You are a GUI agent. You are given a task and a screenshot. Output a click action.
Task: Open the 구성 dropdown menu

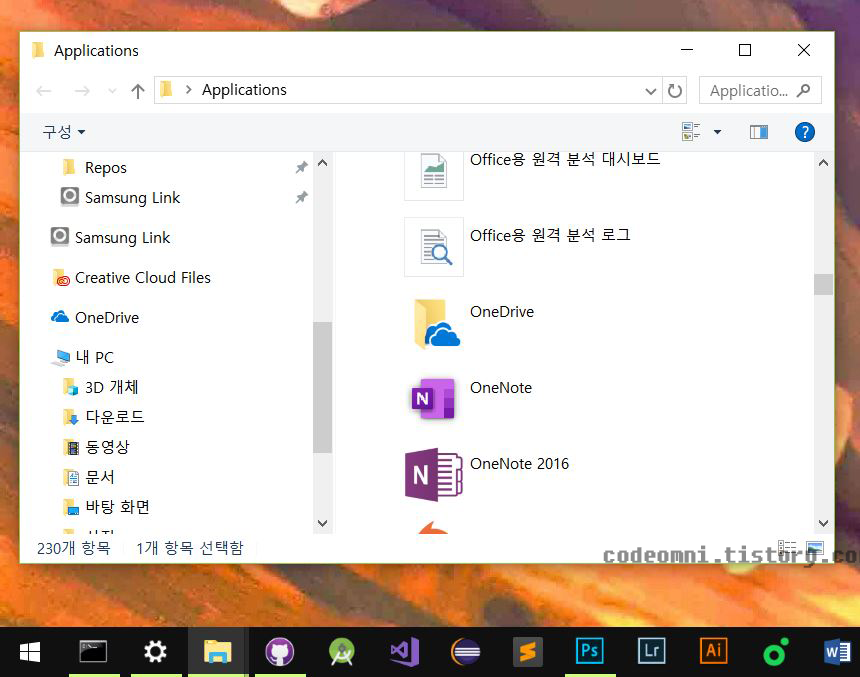tap(64, 132)
